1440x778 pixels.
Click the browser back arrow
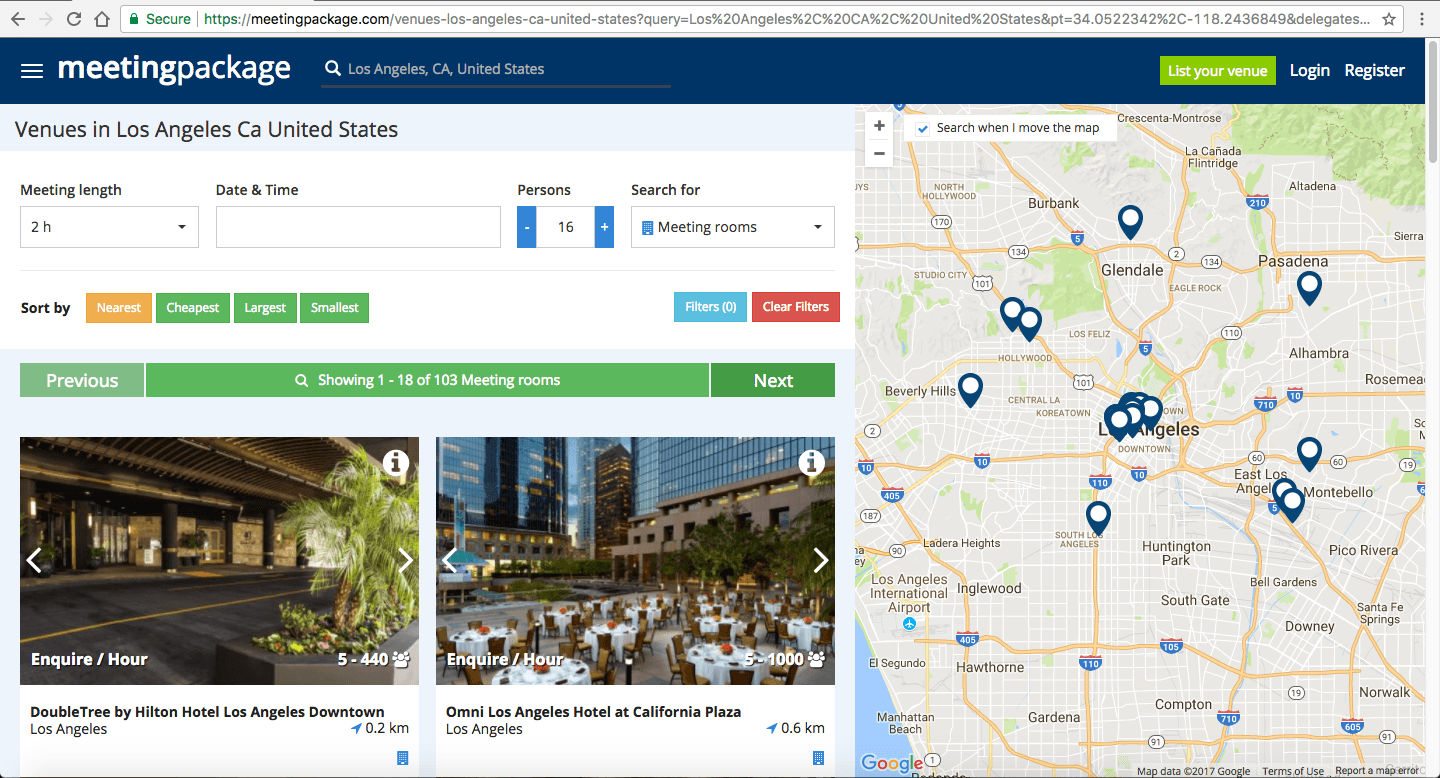click(17, 19)
